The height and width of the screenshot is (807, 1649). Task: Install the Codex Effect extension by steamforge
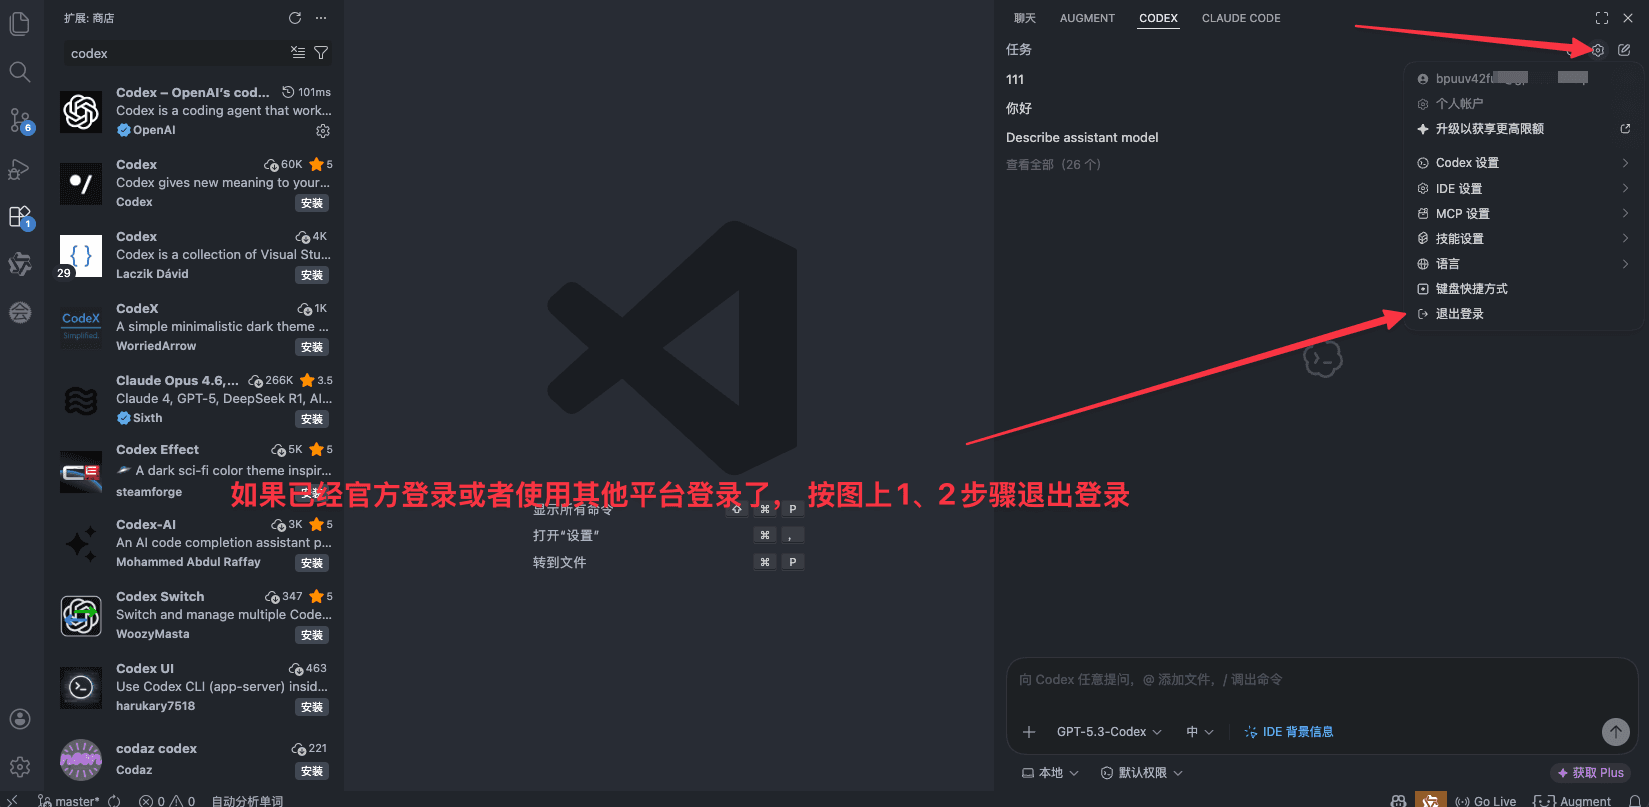click(312, 492)
